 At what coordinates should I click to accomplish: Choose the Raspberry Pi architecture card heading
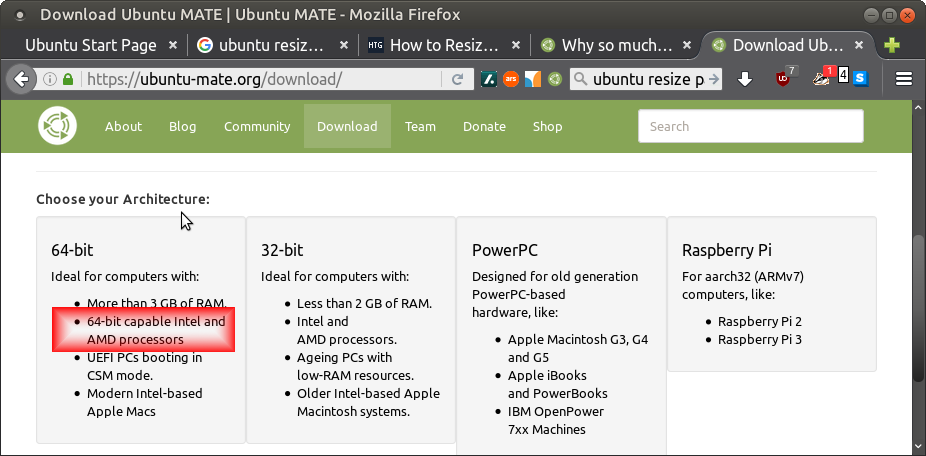[727, 250]
